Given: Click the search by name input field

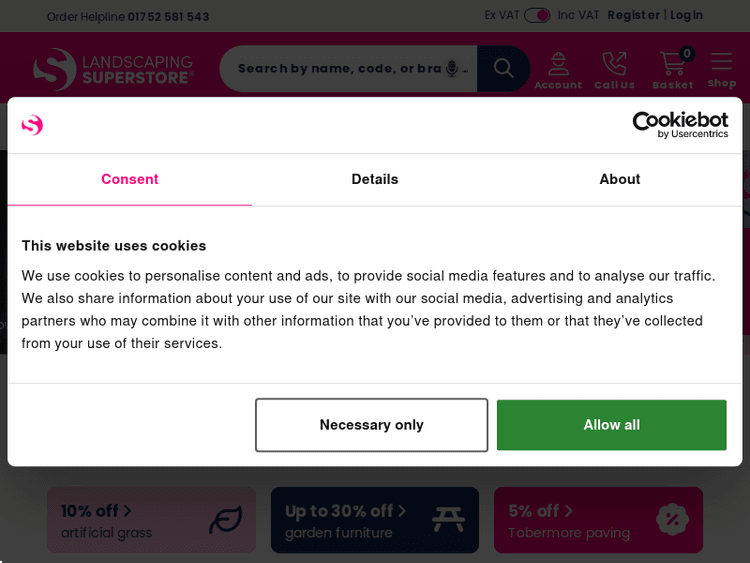Looking at the screenshot, I should click(x=338, y=68).
